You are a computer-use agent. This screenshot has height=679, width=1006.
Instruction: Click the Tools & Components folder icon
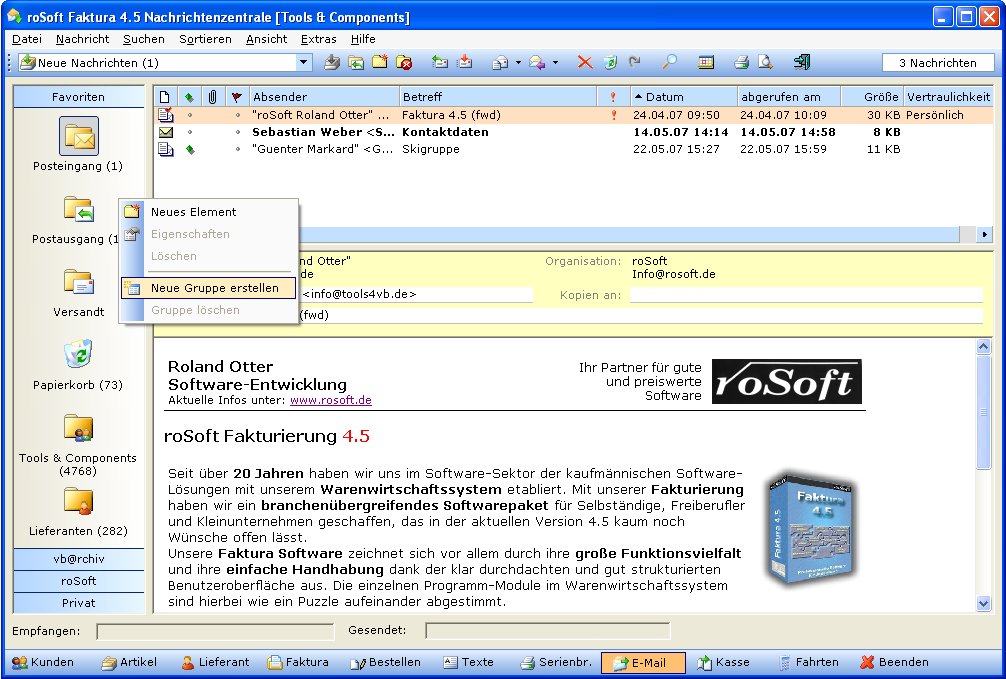(78, 428)
